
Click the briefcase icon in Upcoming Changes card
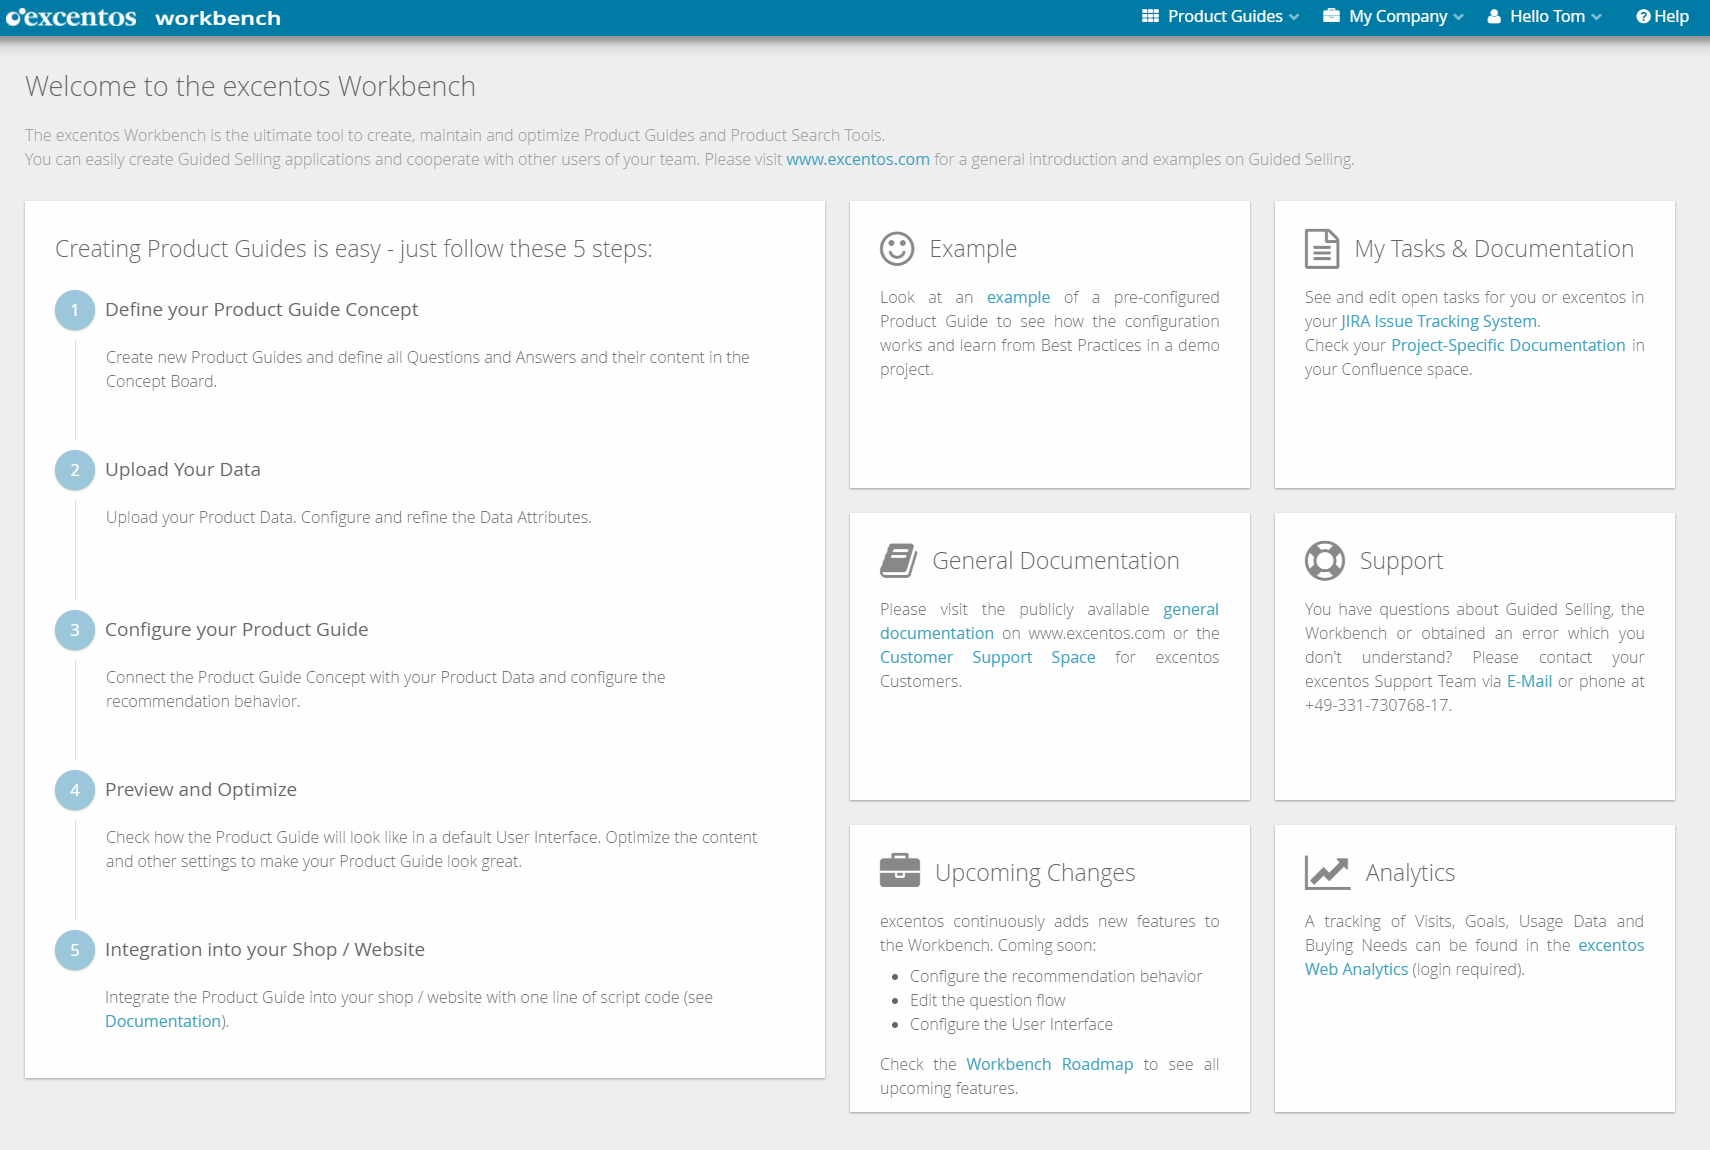click(900, 870)
